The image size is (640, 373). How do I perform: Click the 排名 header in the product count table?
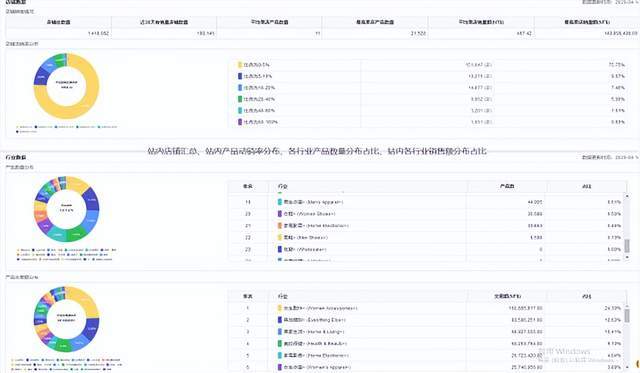point(248,186)
